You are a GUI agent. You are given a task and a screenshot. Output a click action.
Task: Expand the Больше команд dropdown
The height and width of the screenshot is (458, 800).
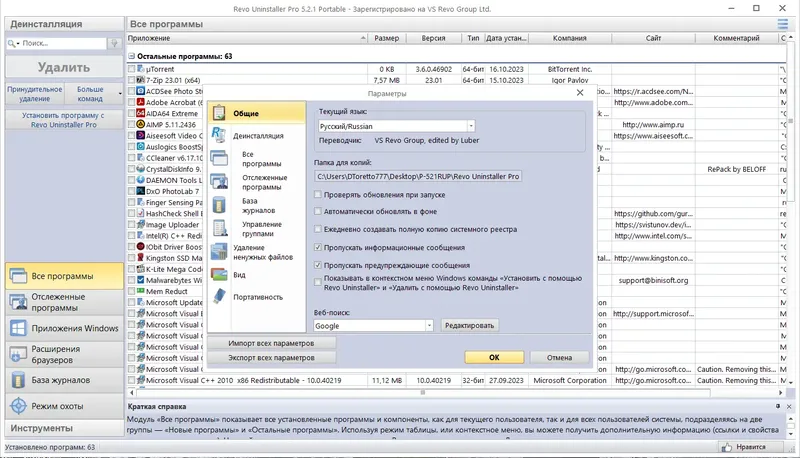point(120,94)
